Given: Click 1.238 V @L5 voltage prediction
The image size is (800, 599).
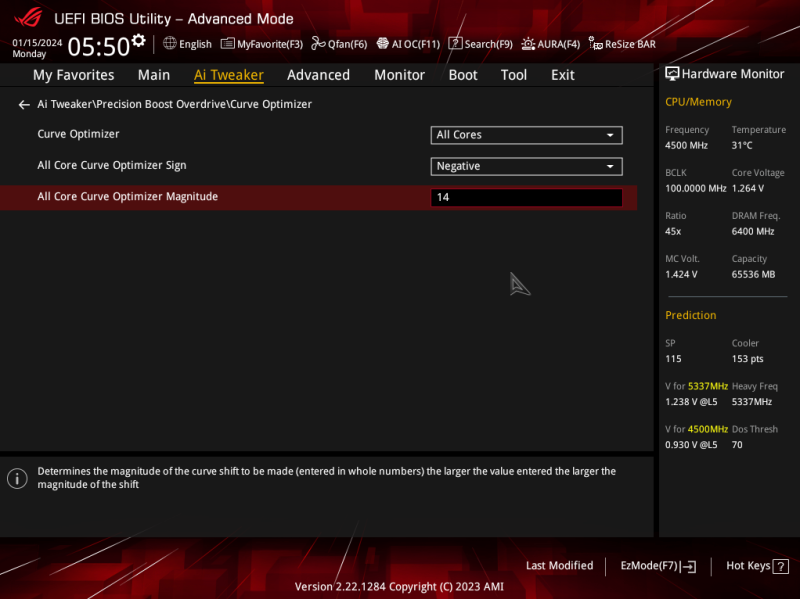Looking at the screenshot, I should (x=691, y=402).
